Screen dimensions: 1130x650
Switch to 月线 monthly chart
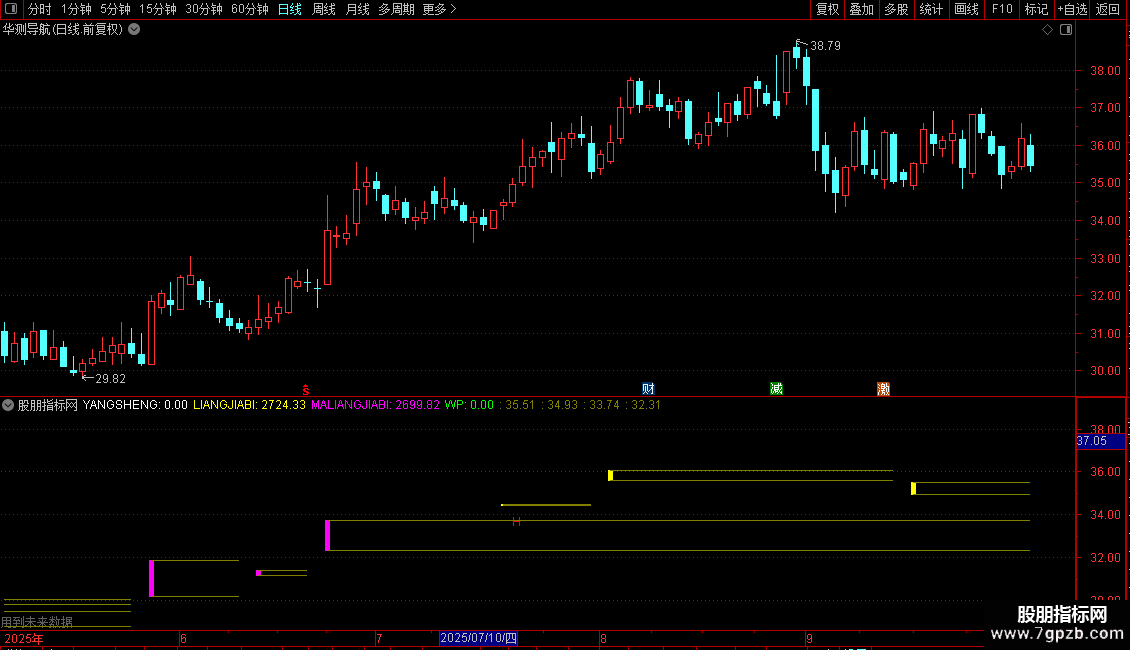pyautogui.click(x=357, y=9)
